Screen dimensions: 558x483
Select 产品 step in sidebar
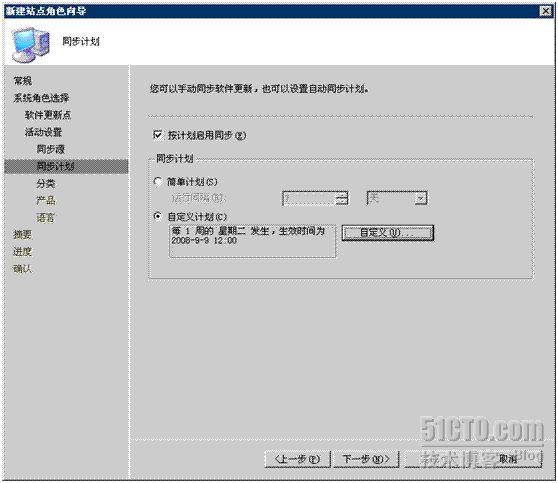(x=46, y=200)
